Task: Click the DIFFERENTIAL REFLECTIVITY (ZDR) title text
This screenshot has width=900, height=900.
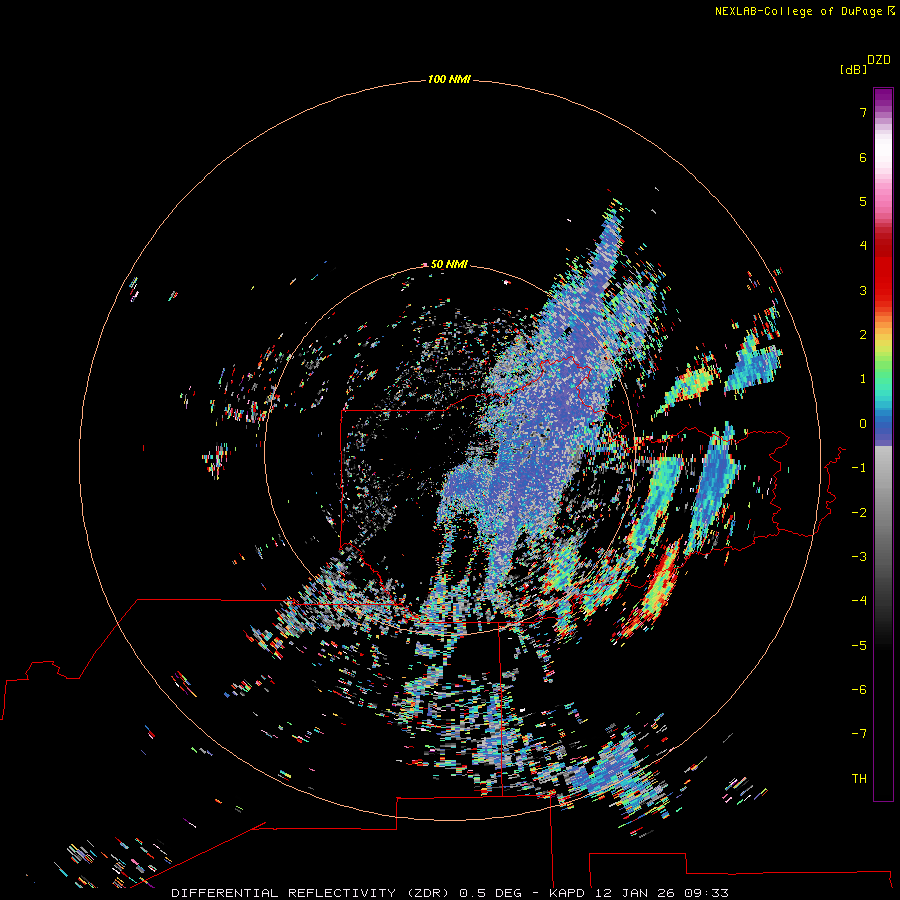Action: point(310,893)
